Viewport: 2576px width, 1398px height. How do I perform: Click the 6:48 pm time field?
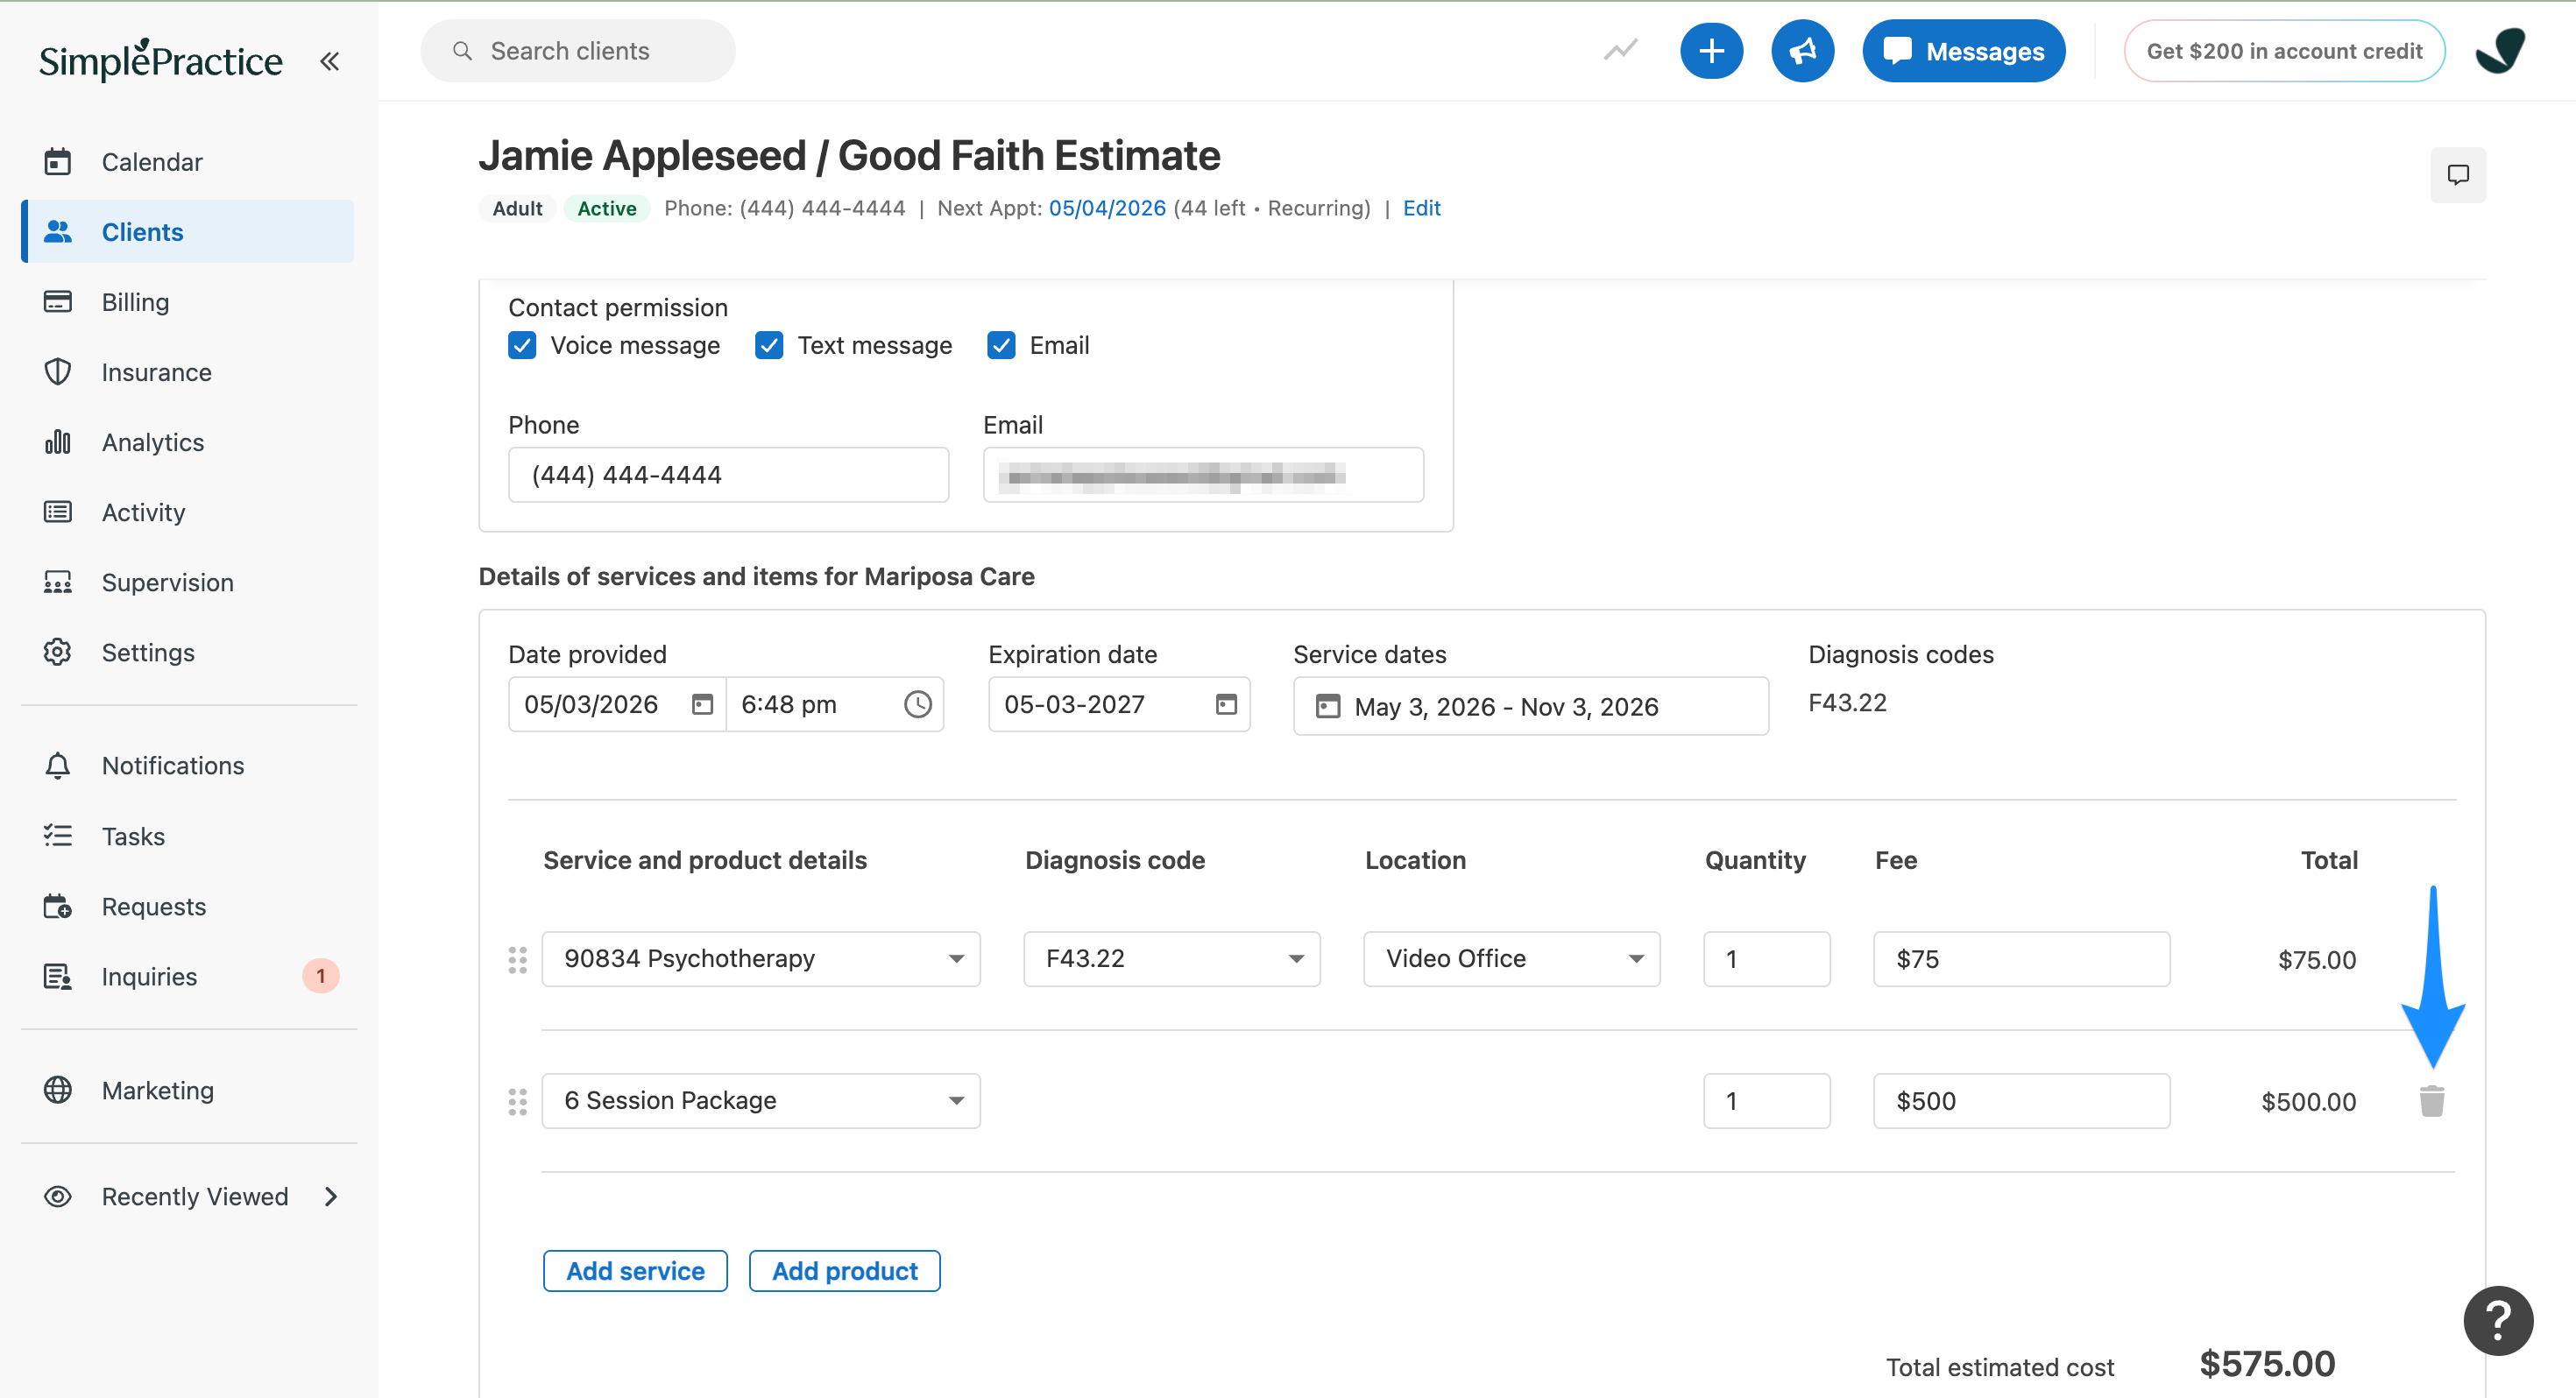[835, 705]
